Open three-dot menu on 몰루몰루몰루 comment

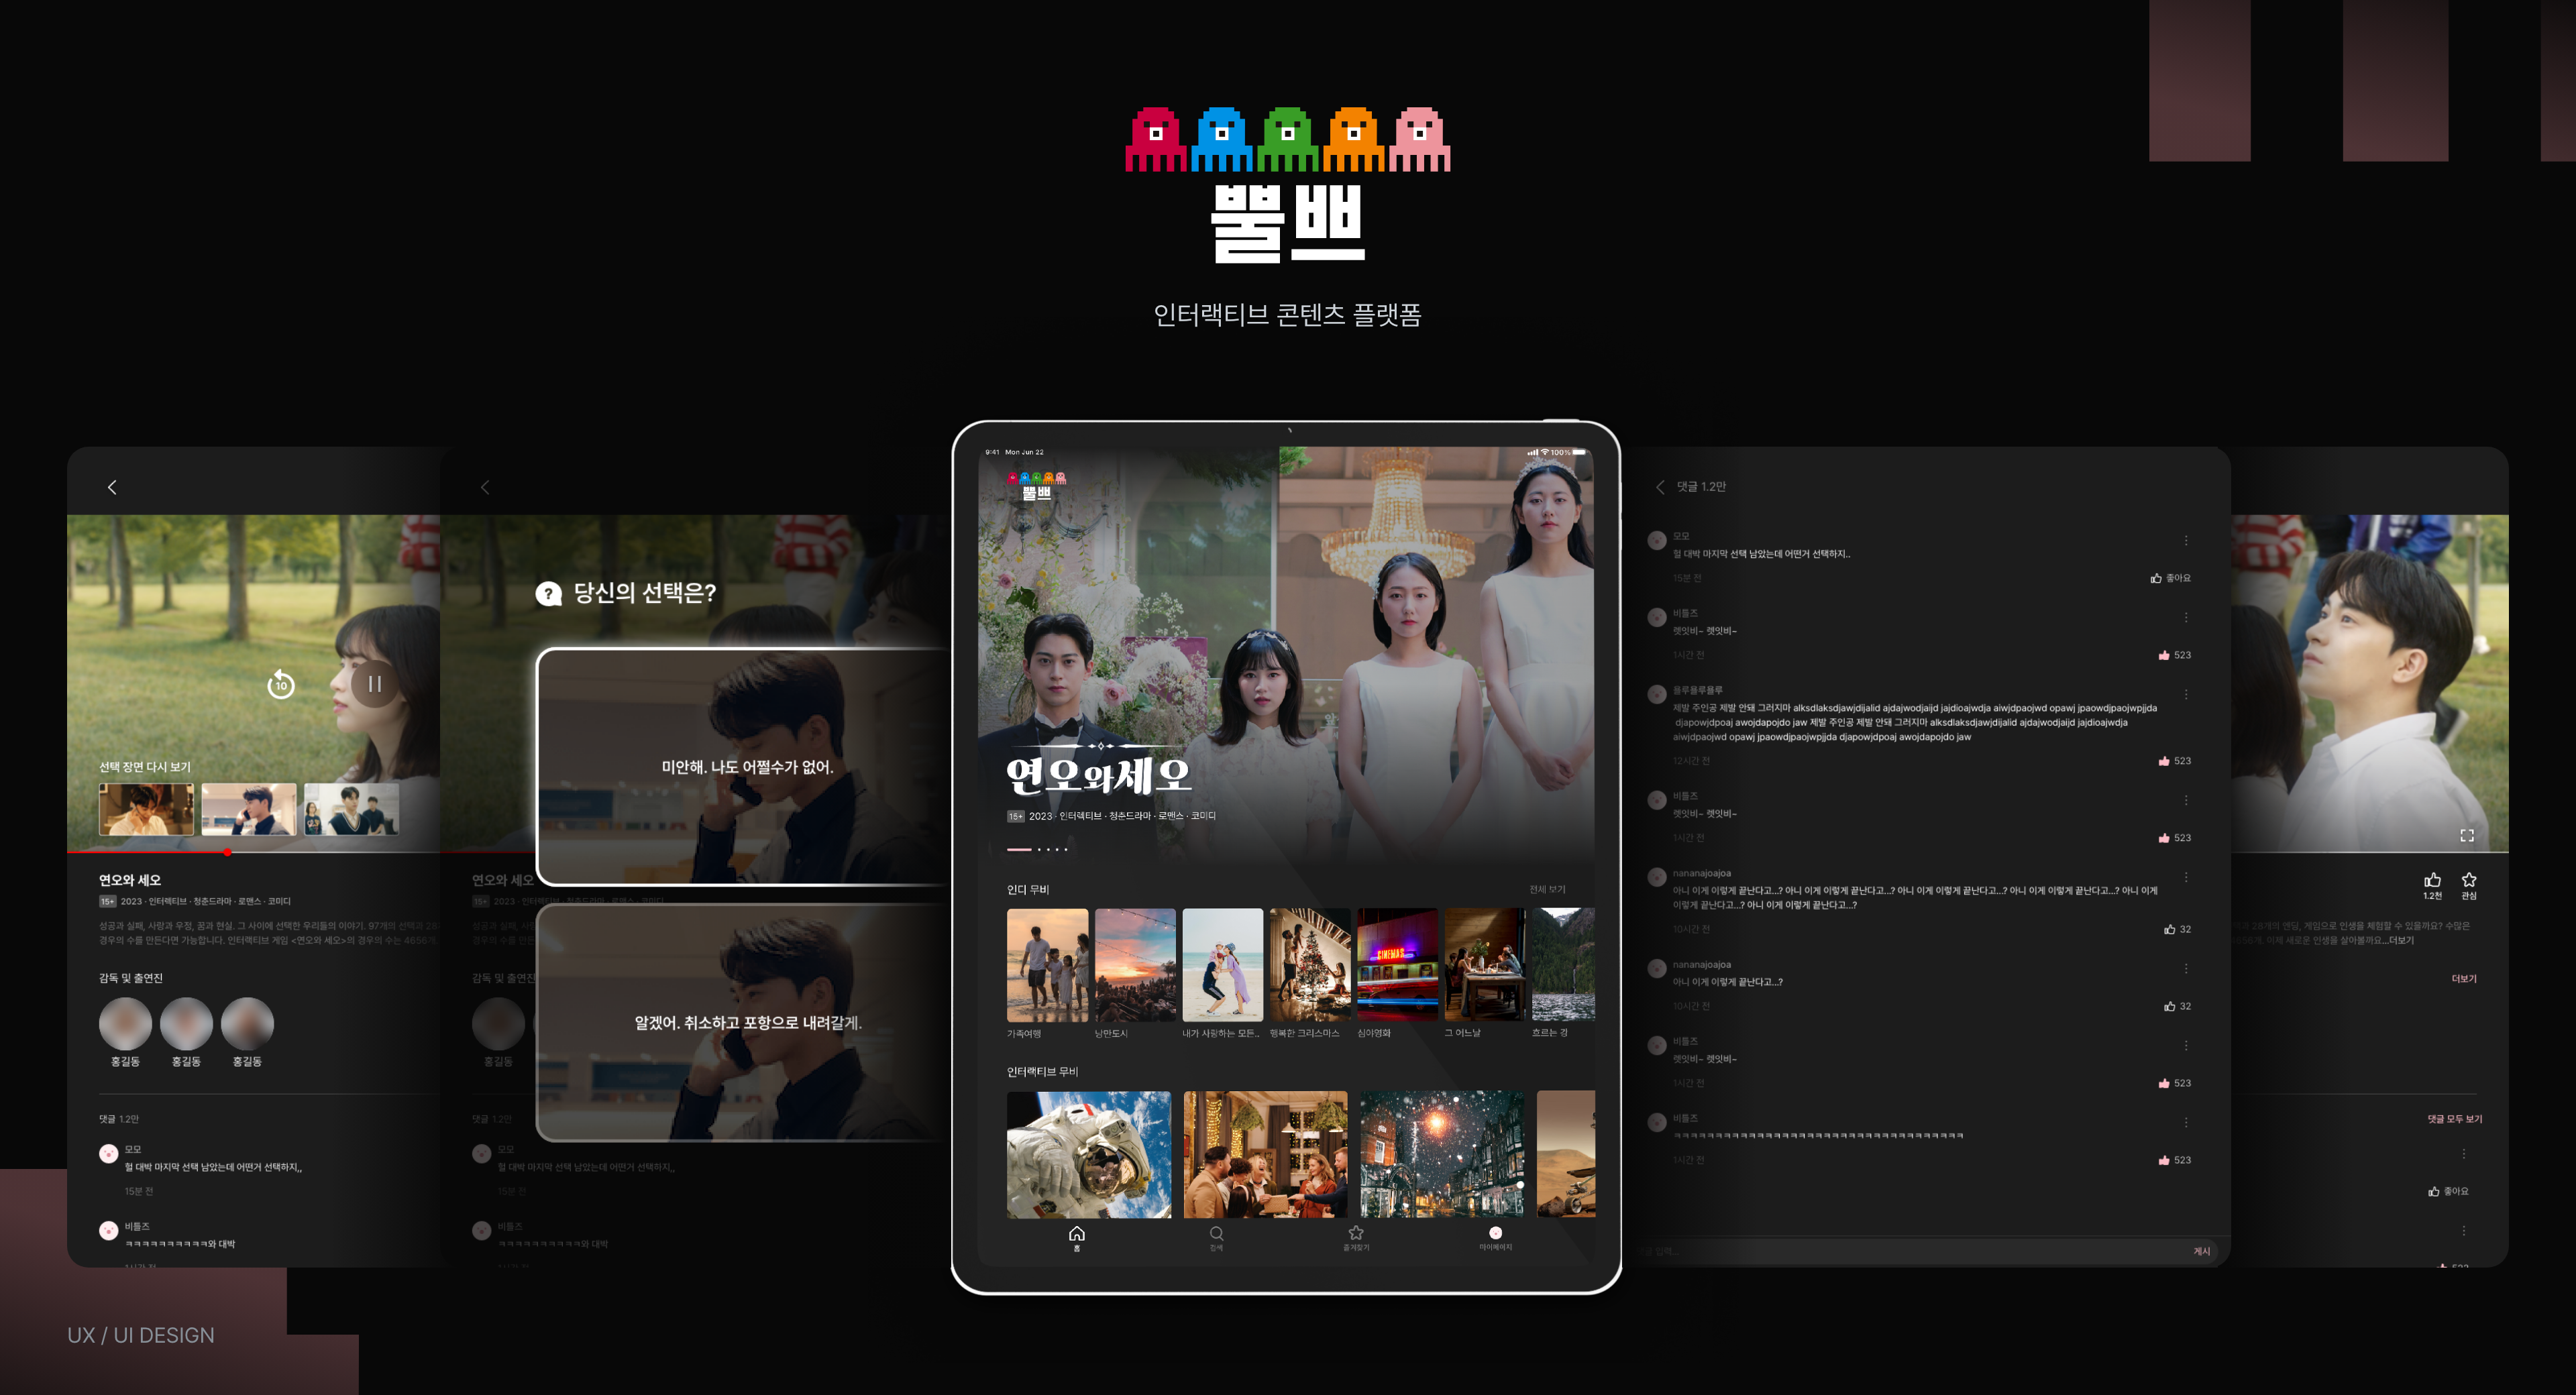[x=2186, y=694]
